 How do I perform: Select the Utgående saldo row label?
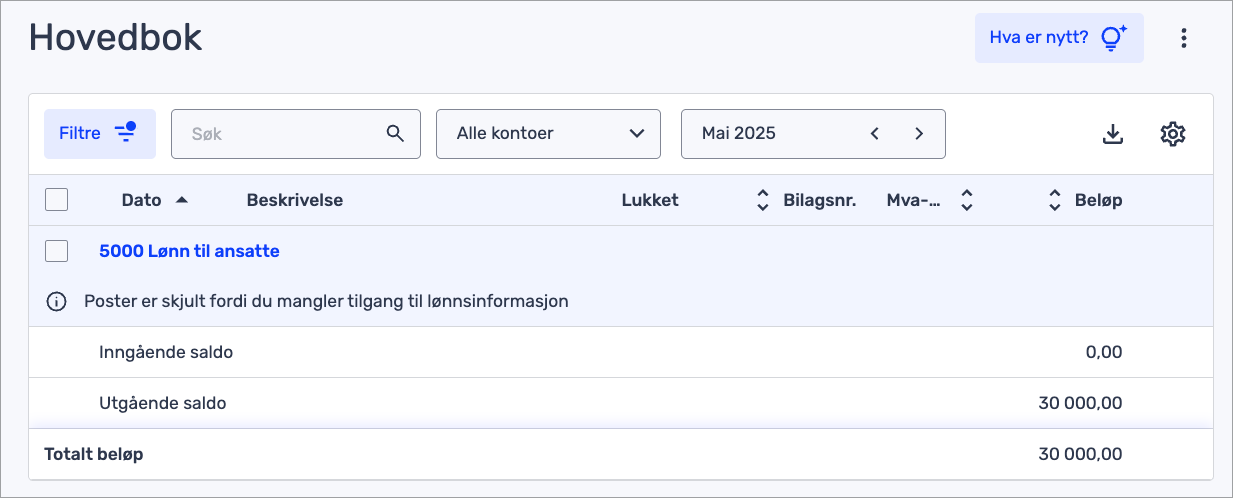click(x=163, y=403)
